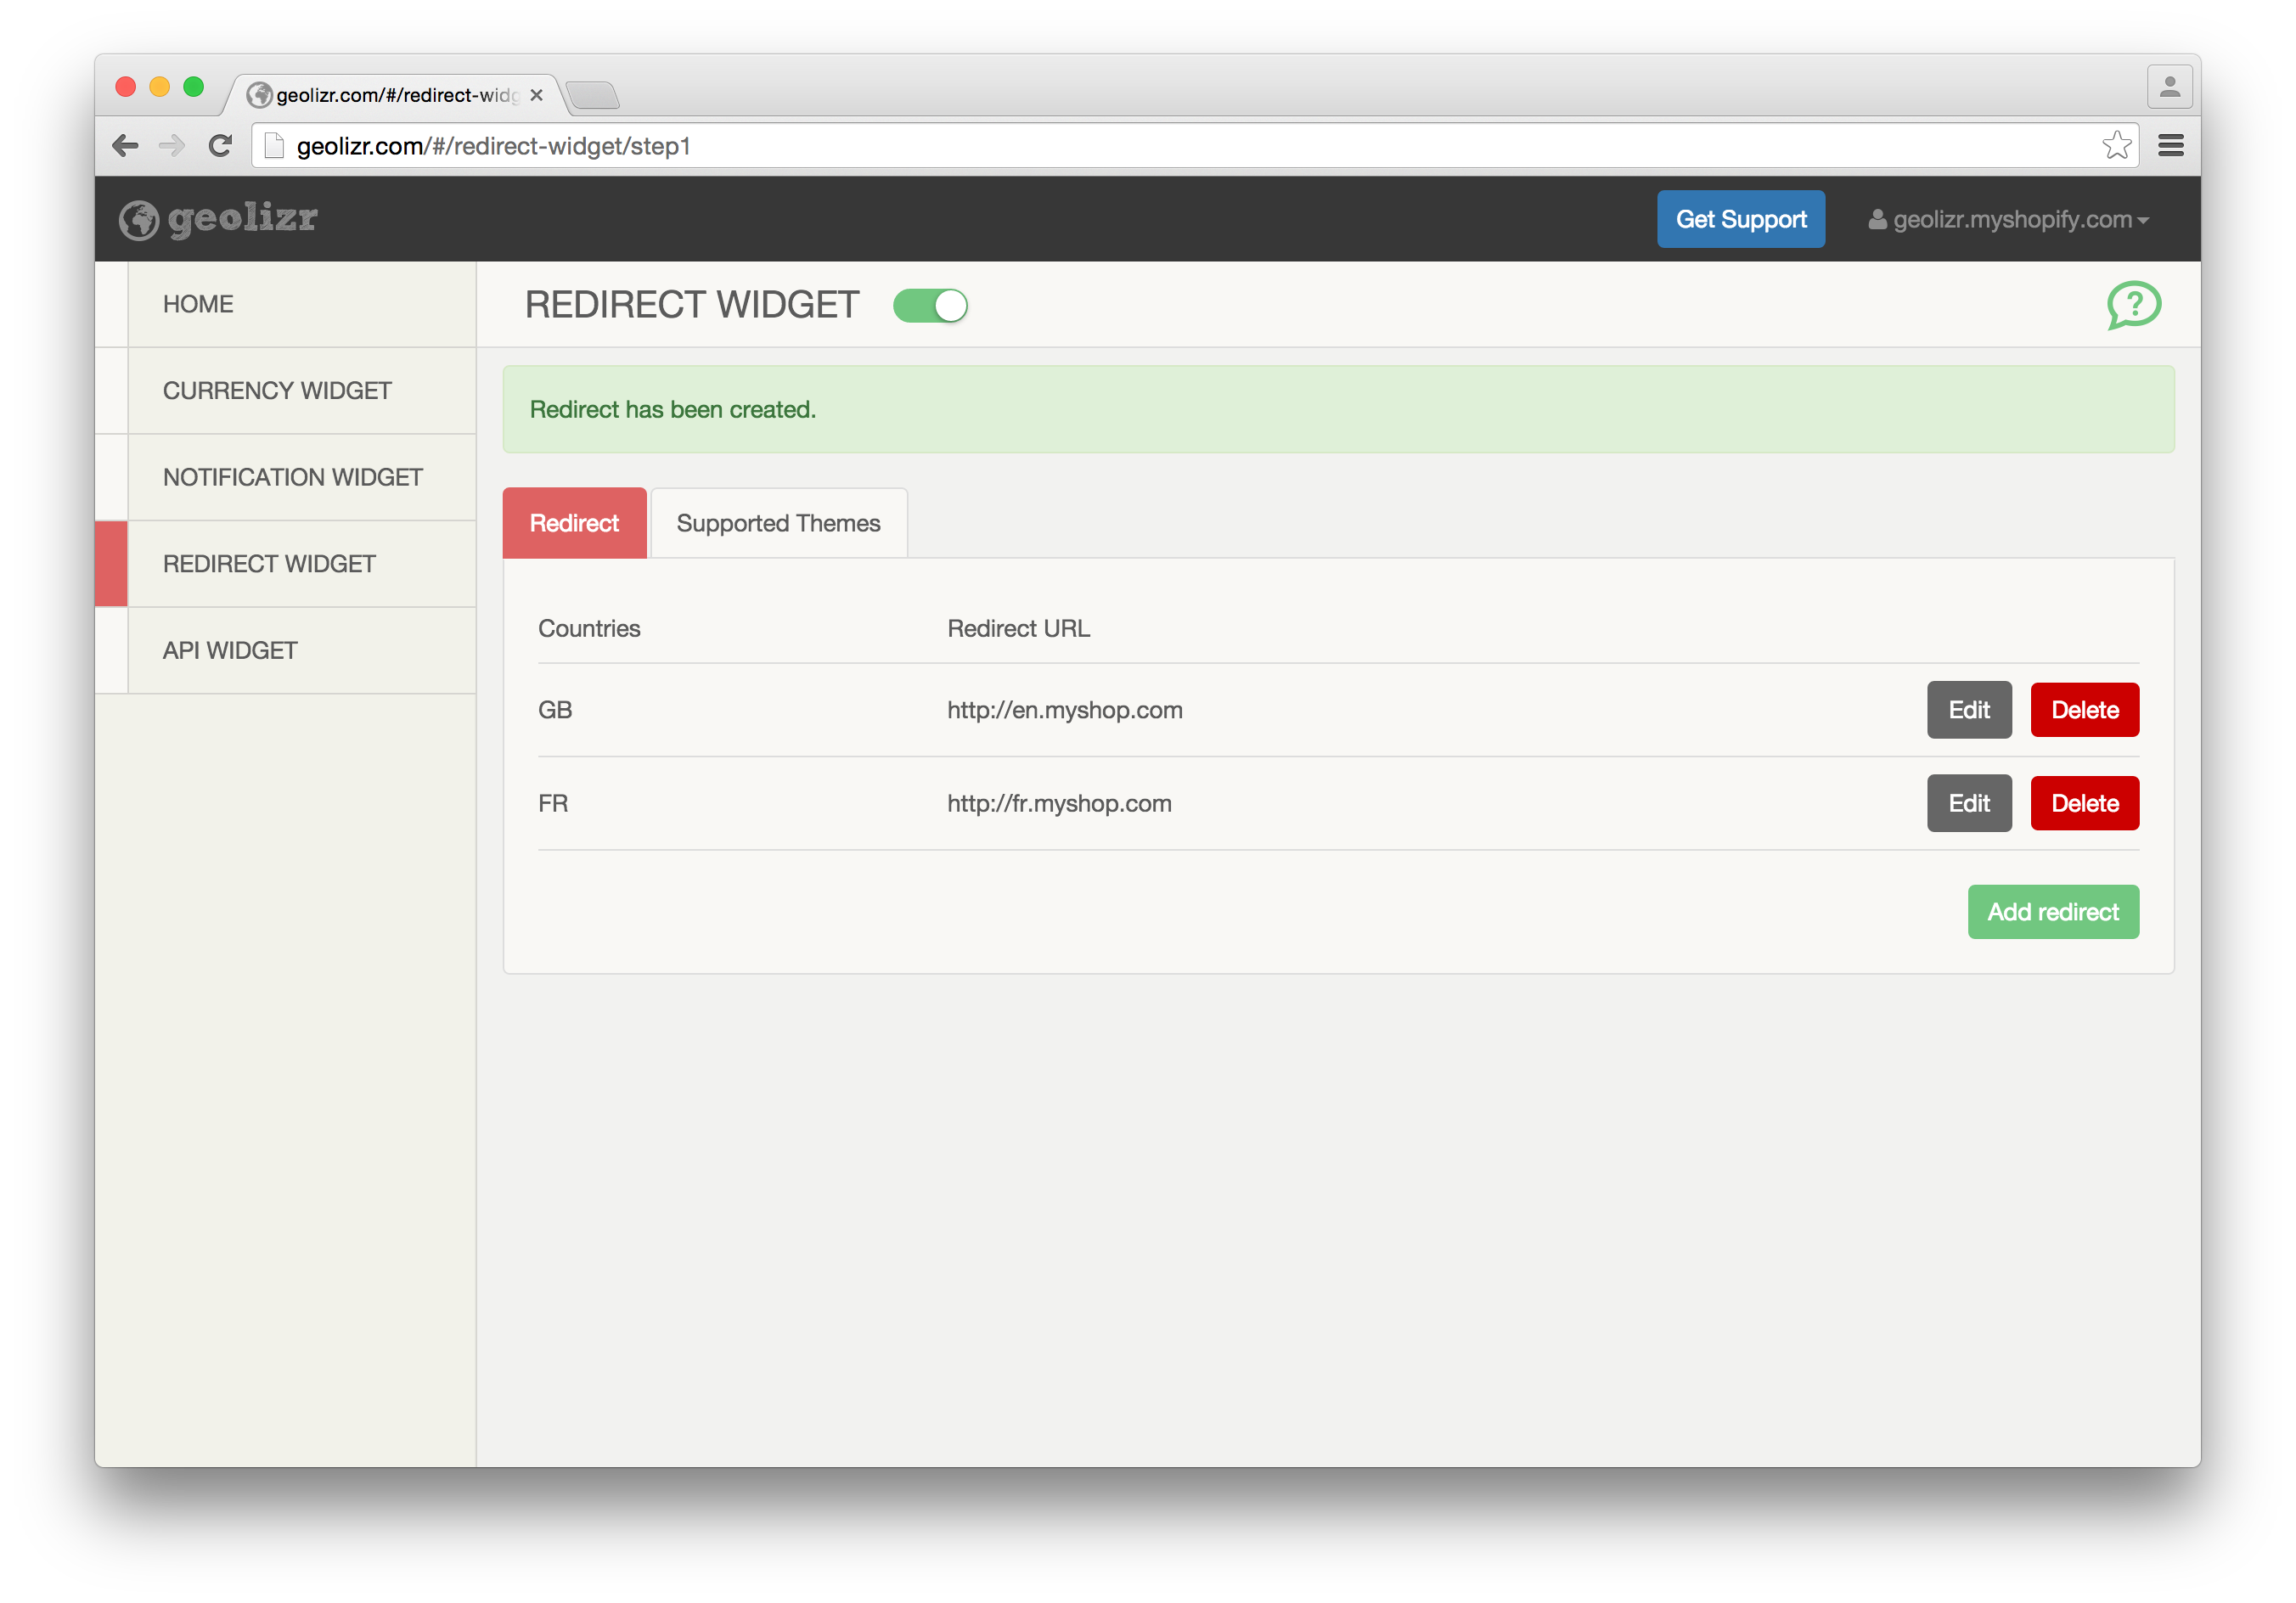Click the green Add redirect button
The width and height of the screenshot is (2296, 1603).
(2052, 912)
